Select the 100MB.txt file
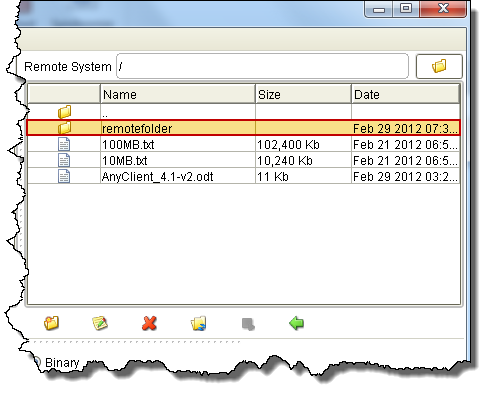 [244, 144]
